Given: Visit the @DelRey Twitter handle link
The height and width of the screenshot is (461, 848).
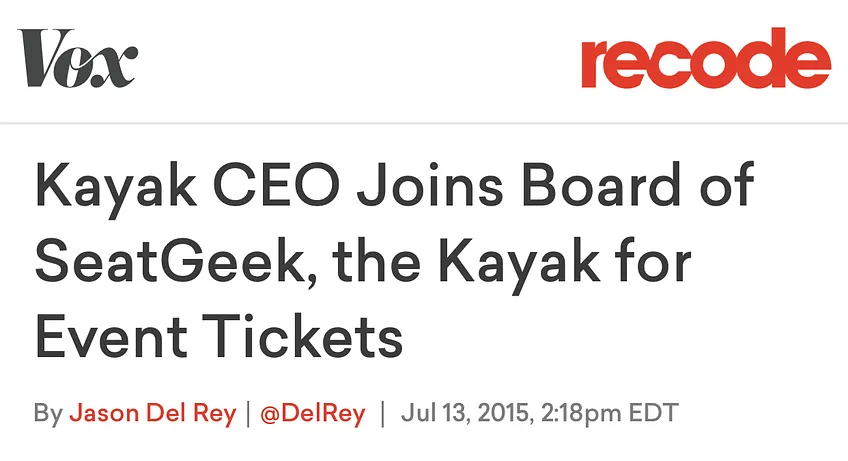Looking at the screenshot, I should (313, 413).
